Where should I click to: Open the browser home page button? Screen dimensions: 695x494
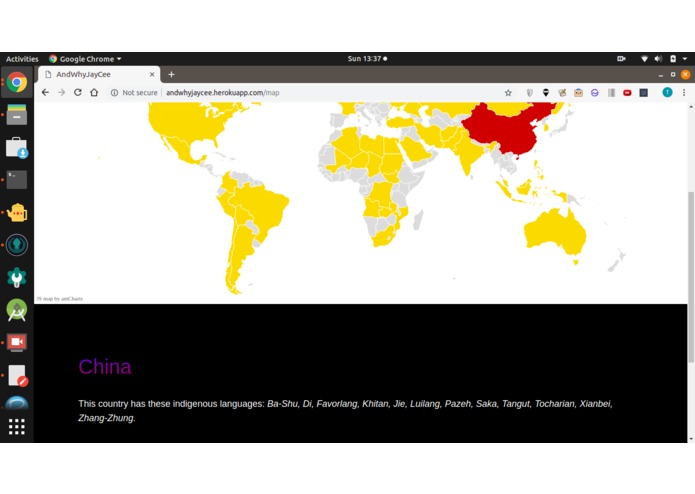click(x=94, y=93)
